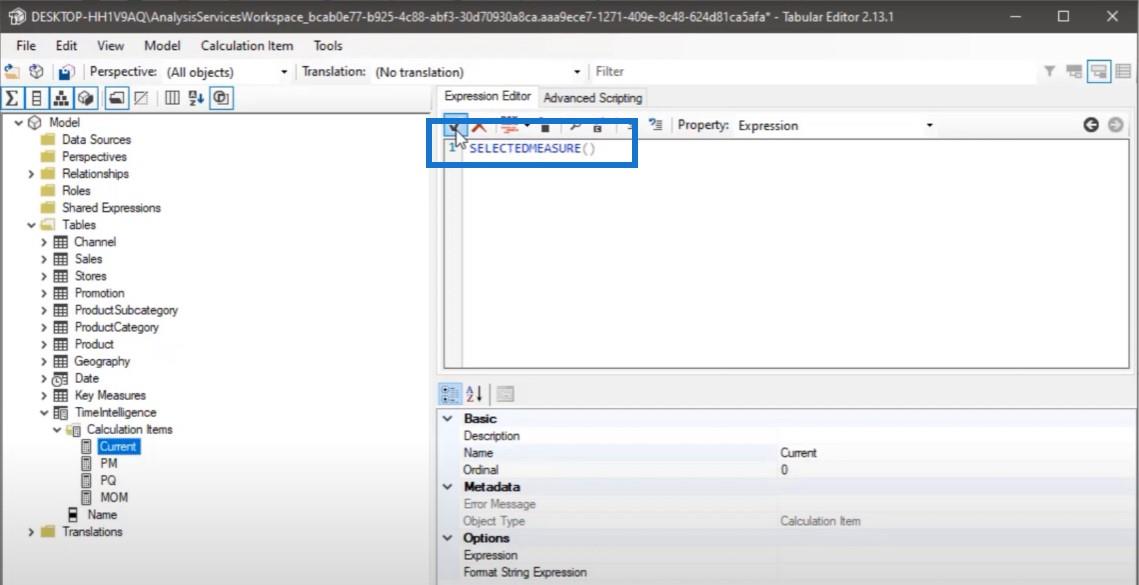Collapse the Calculation Items node

(57, 430)
